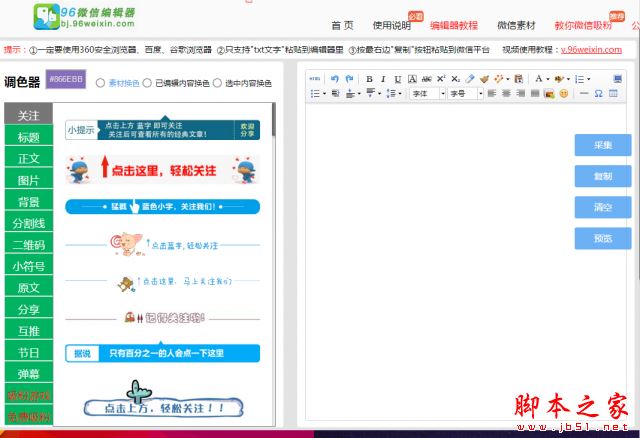
Task: Apply the font border icon
Action: (412, 79)
